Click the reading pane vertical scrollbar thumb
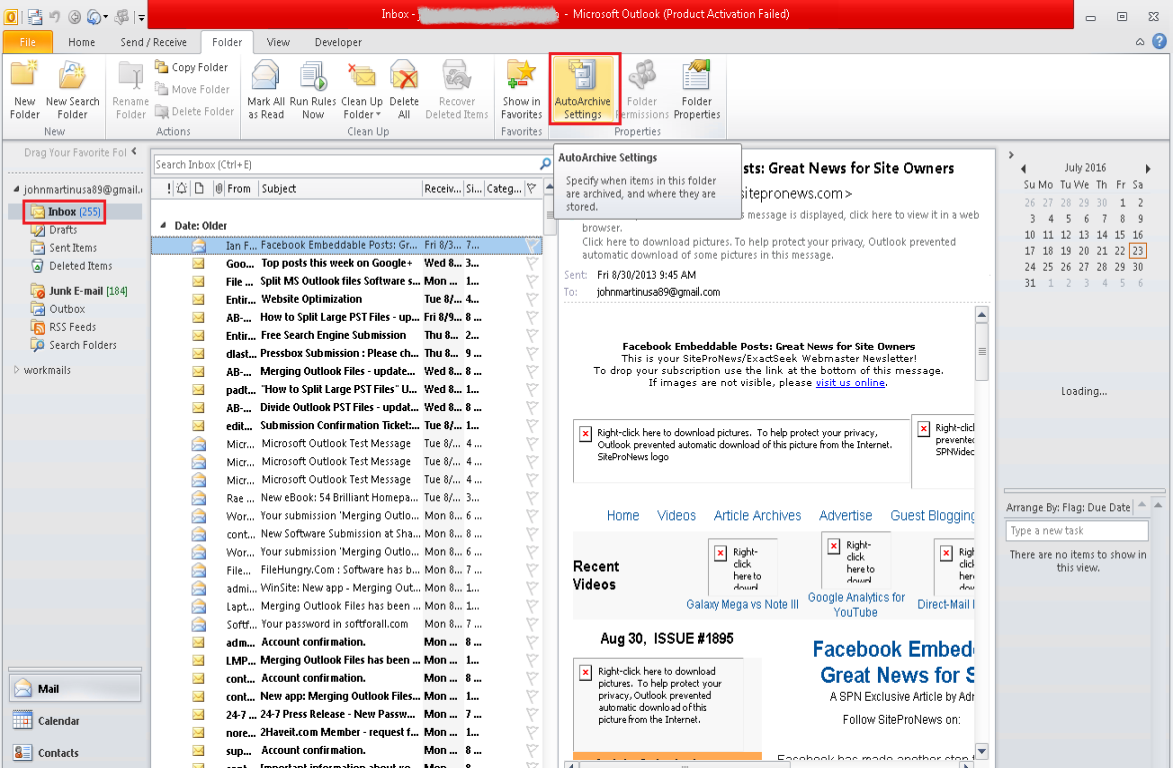Screen dimensions: 1173x768 point(982,351)
